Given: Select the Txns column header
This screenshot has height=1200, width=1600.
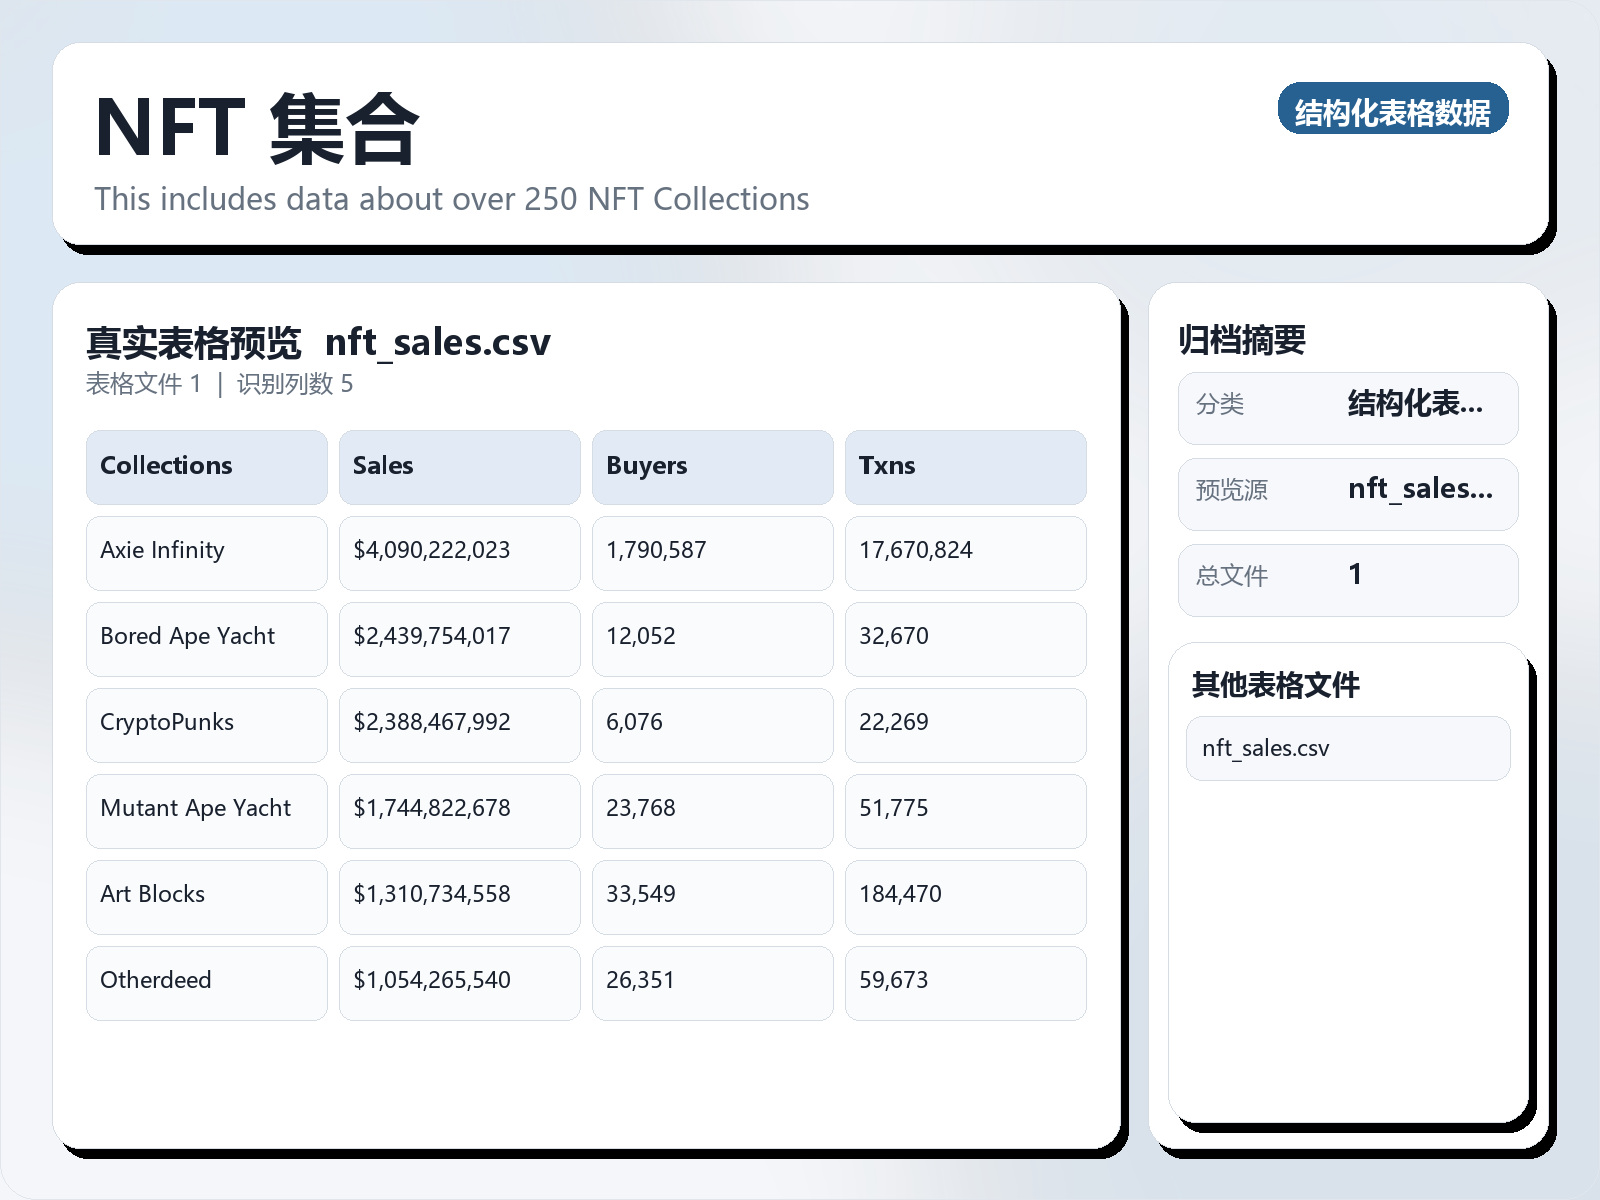Looking at the screenshot, I should pos(966,466).
